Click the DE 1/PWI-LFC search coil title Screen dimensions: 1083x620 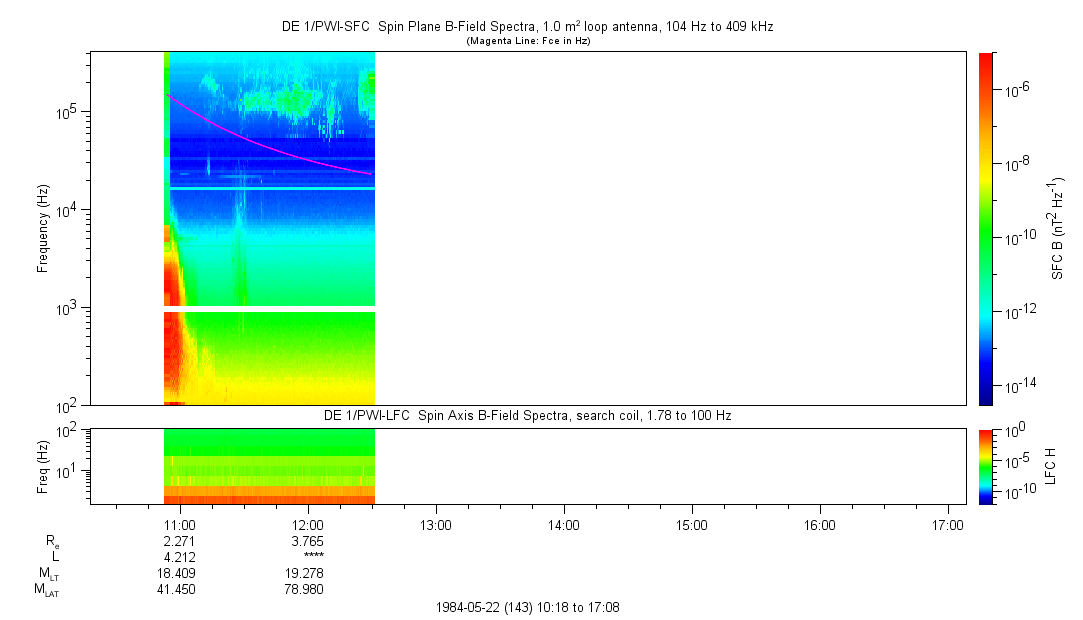pos(527,415)
